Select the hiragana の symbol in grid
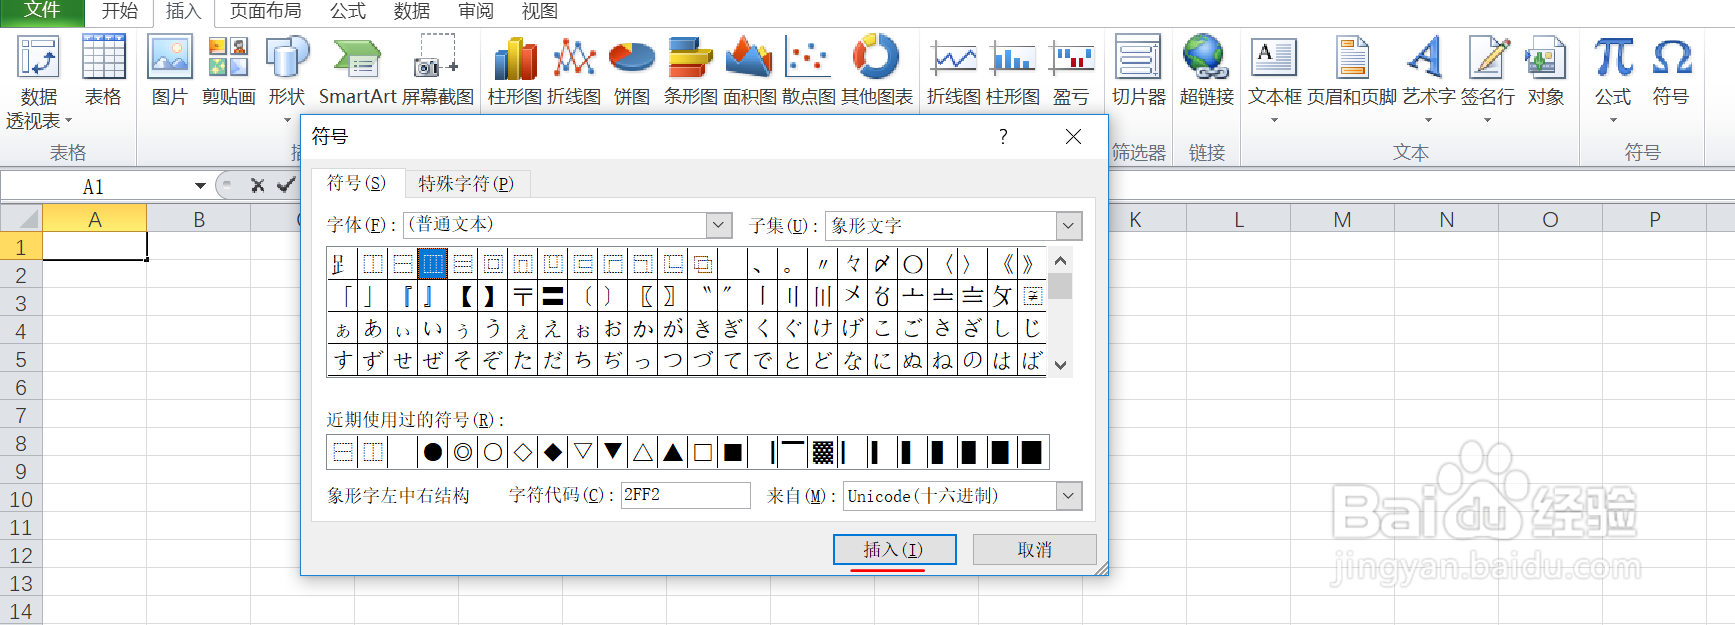Image resolution: width=1735 pixels, height=625 pixels. click(x=973, y=360)
